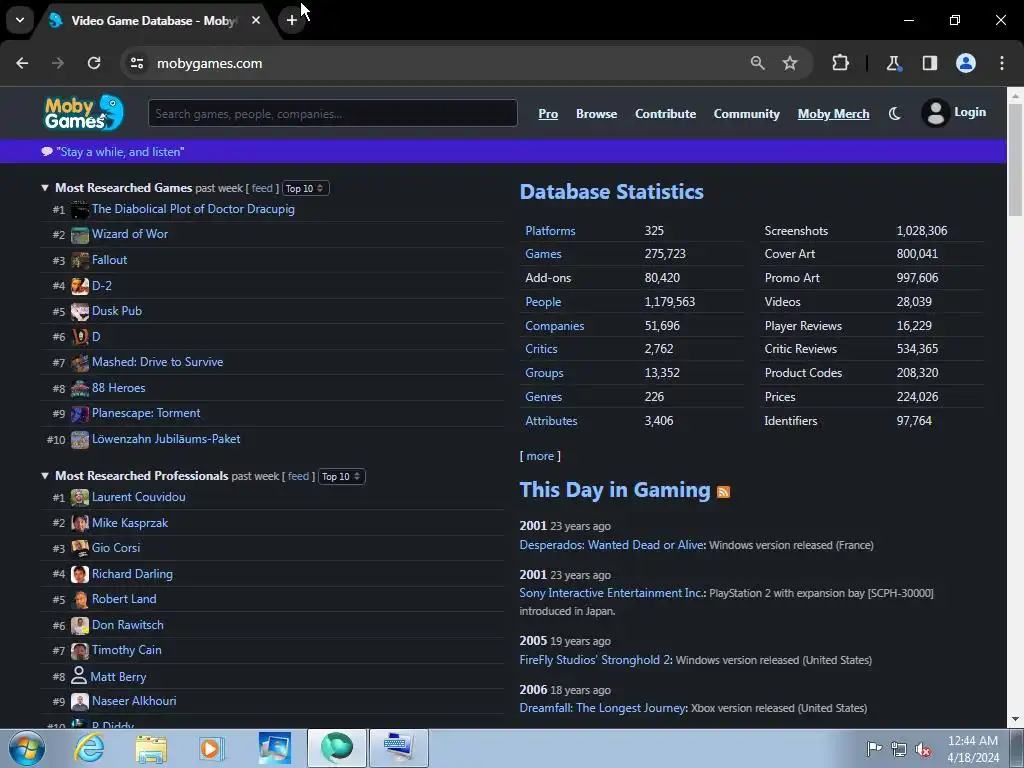Open Löwenzahn Jubiläums-Paket link
Image resolution: width=1024 pixels, height=768 pixels.
(x=166, y=439)
